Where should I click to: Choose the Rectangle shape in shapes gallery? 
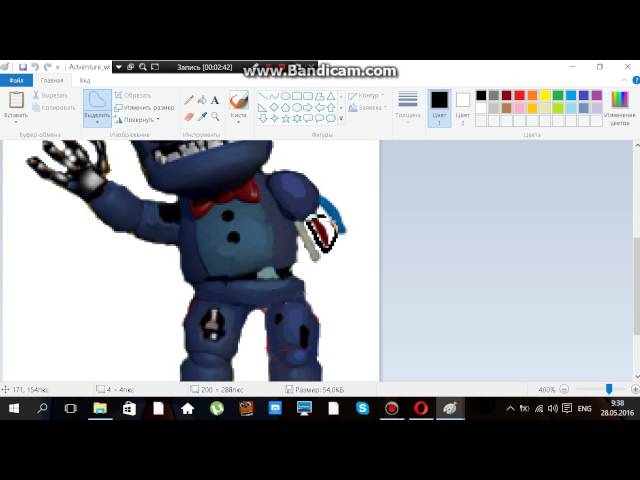[x=297, y=97]
